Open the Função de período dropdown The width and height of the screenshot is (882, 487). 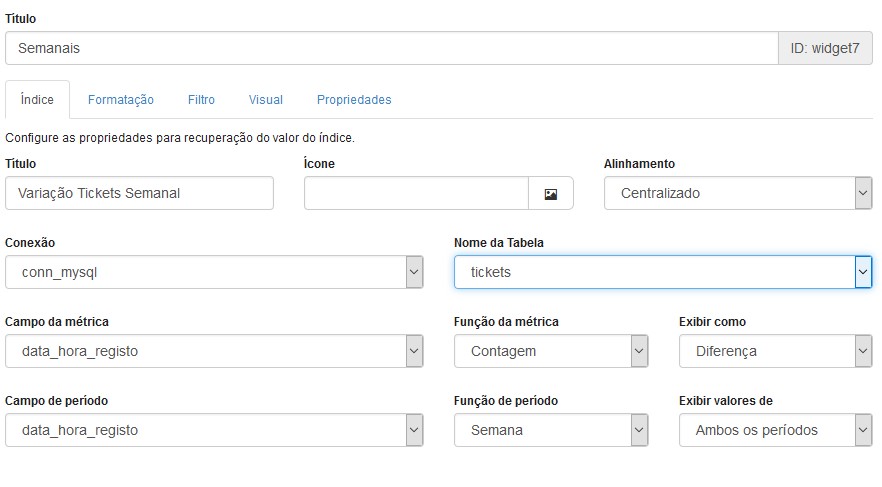551,430
